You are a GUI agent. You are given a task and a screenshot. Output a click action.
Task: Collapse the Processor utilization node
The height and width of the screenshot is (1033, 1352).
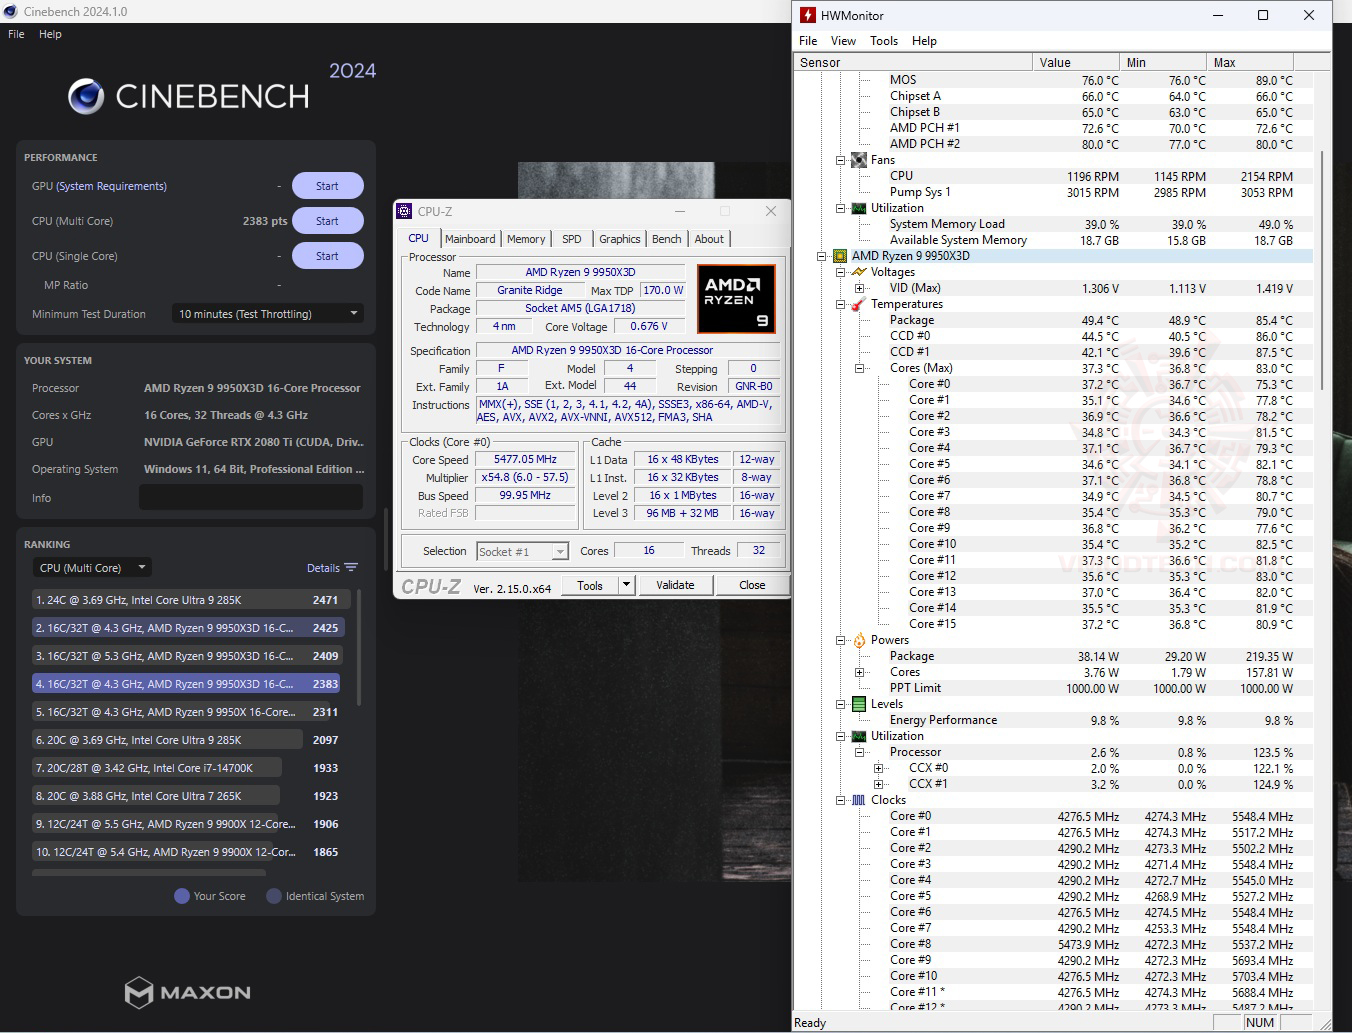click(860, 752)
